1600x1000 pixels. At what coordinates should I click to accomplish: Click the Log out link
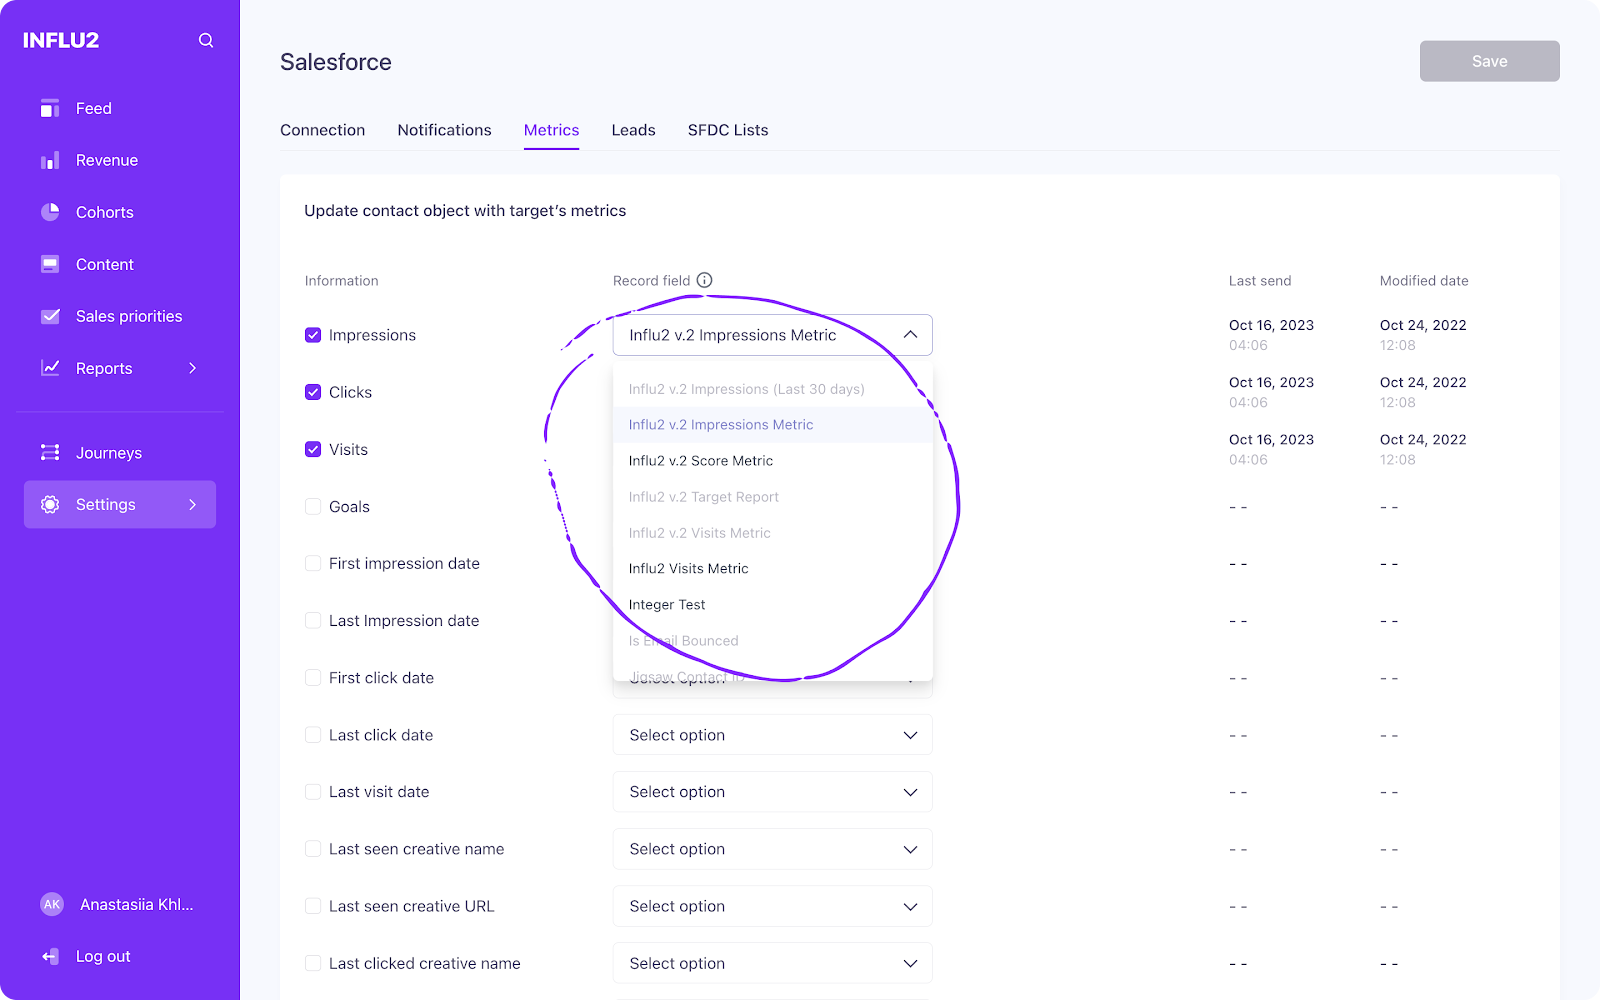coord(103,956)
